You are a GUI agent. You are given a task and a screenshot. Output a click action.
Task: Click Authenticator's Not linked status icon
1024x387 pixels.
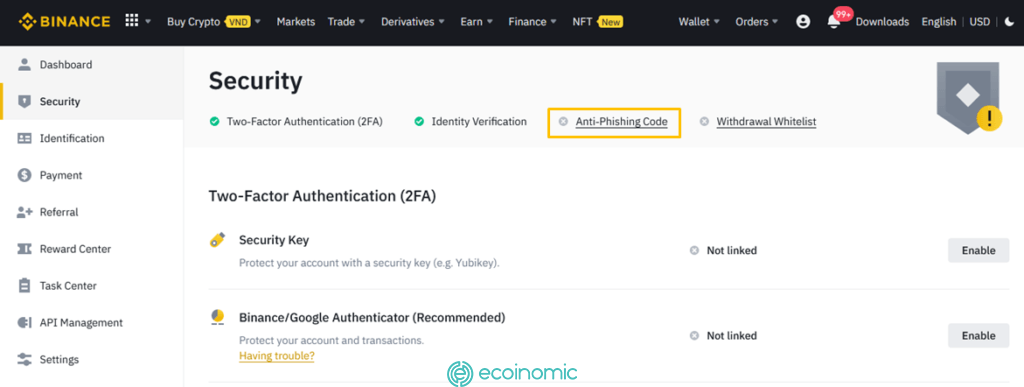coord(694,335)
